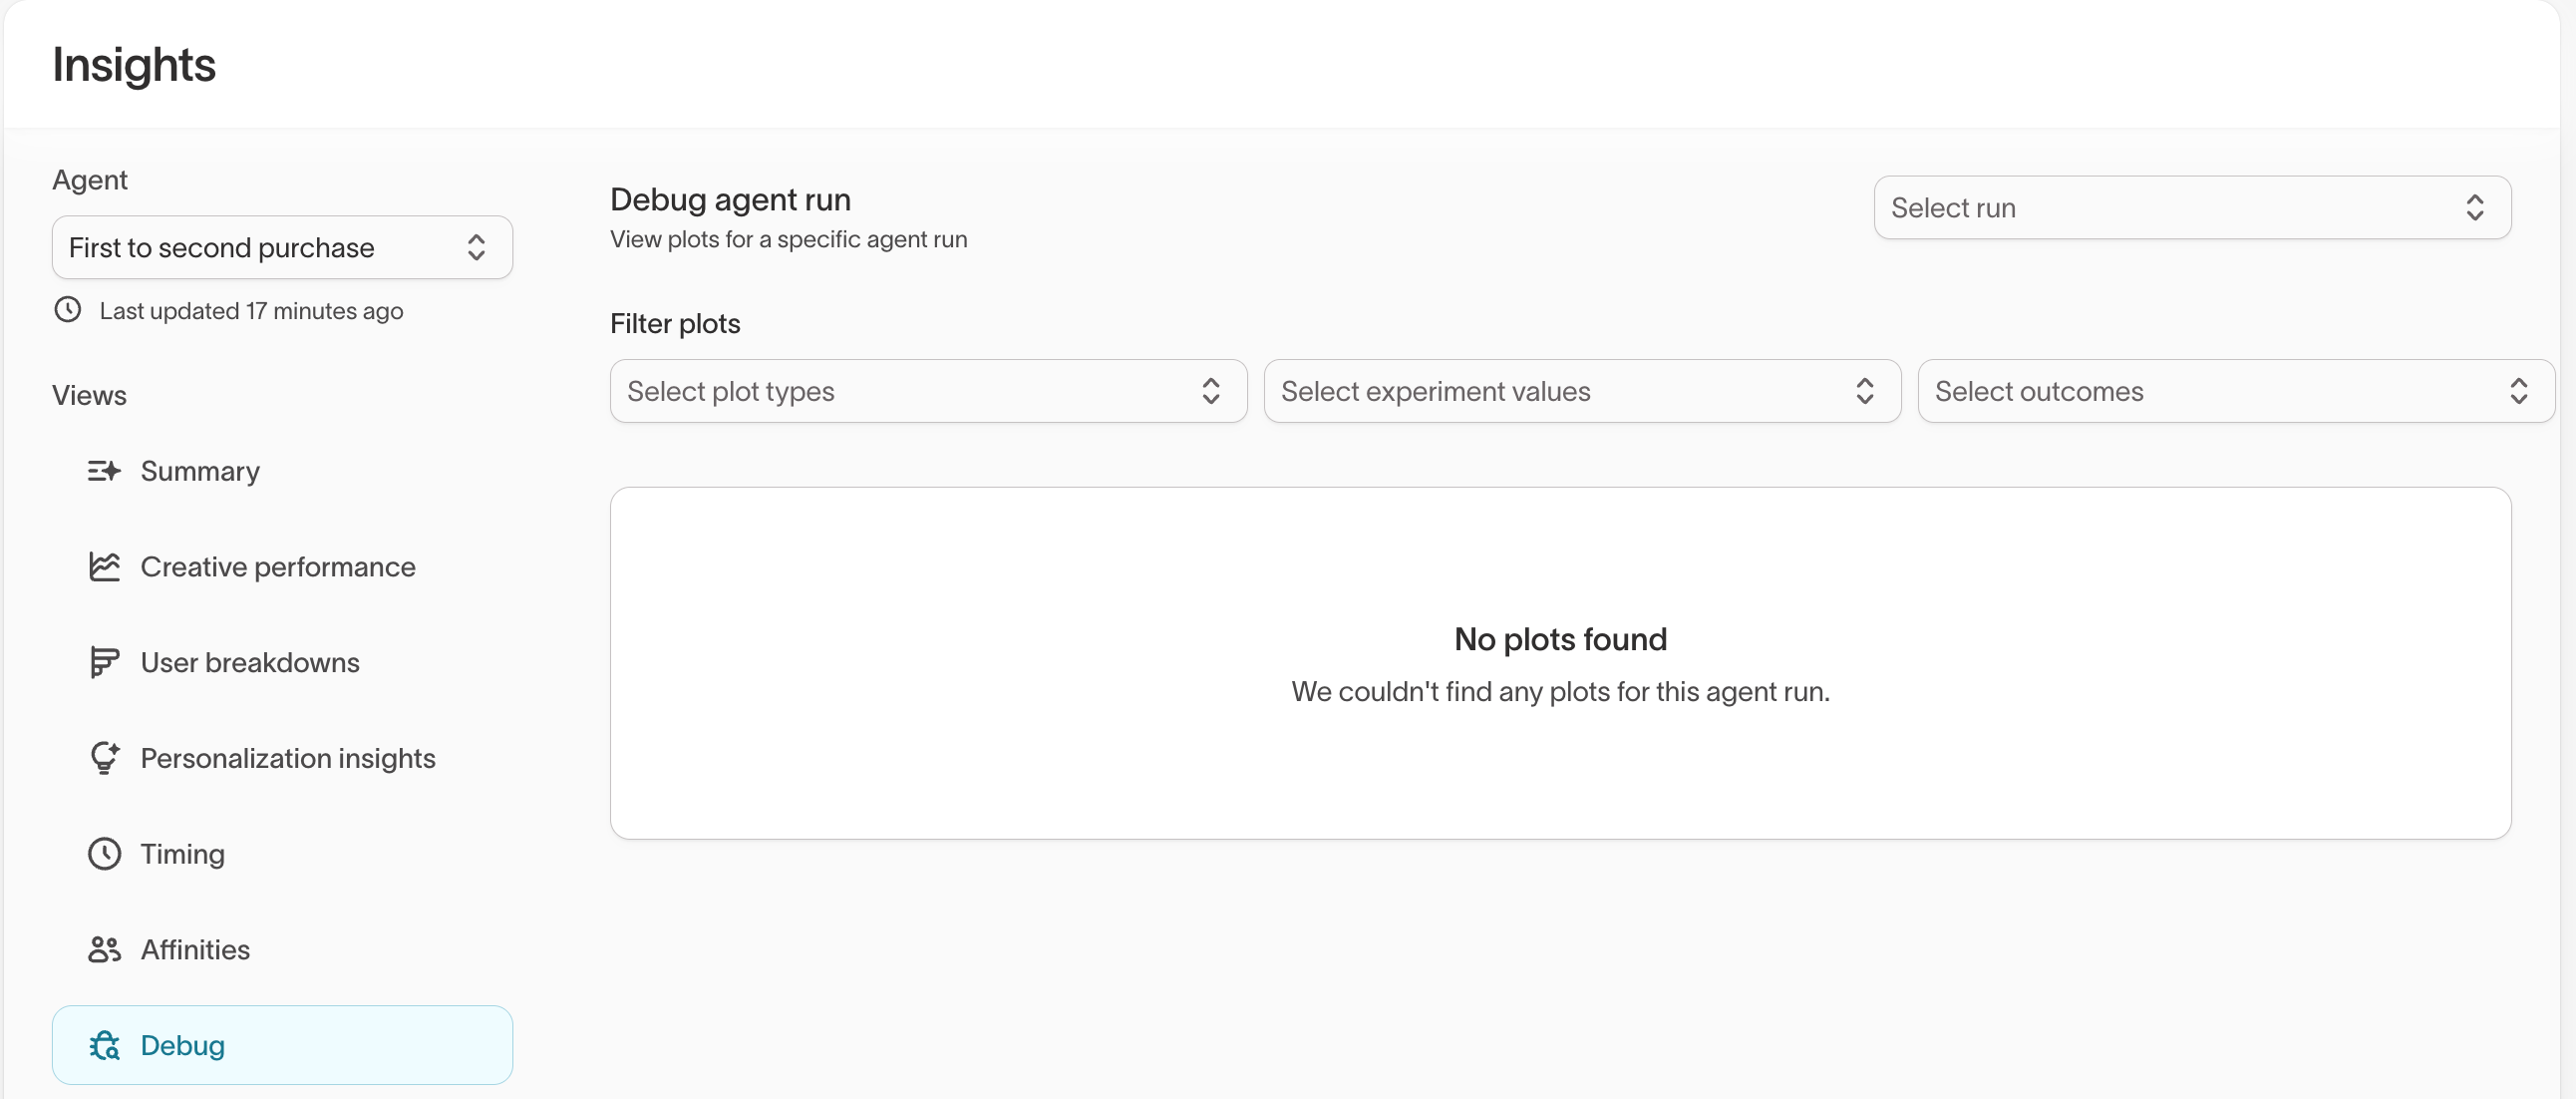Image resolution: width=2576 pixels, height=1099 pixels.
Task: Go to Creative performance view
Action: (277, 567)
